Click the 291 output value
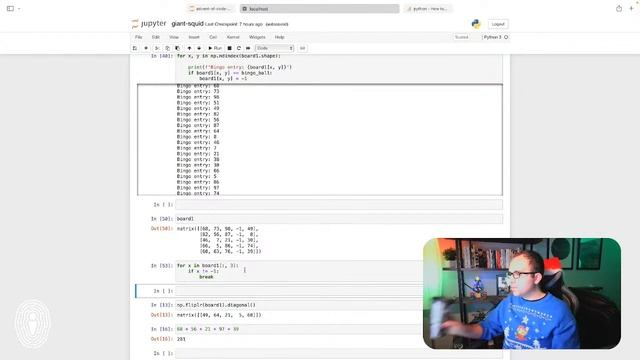The width and height of the screenshot is (640, 360). pos(181,339)
